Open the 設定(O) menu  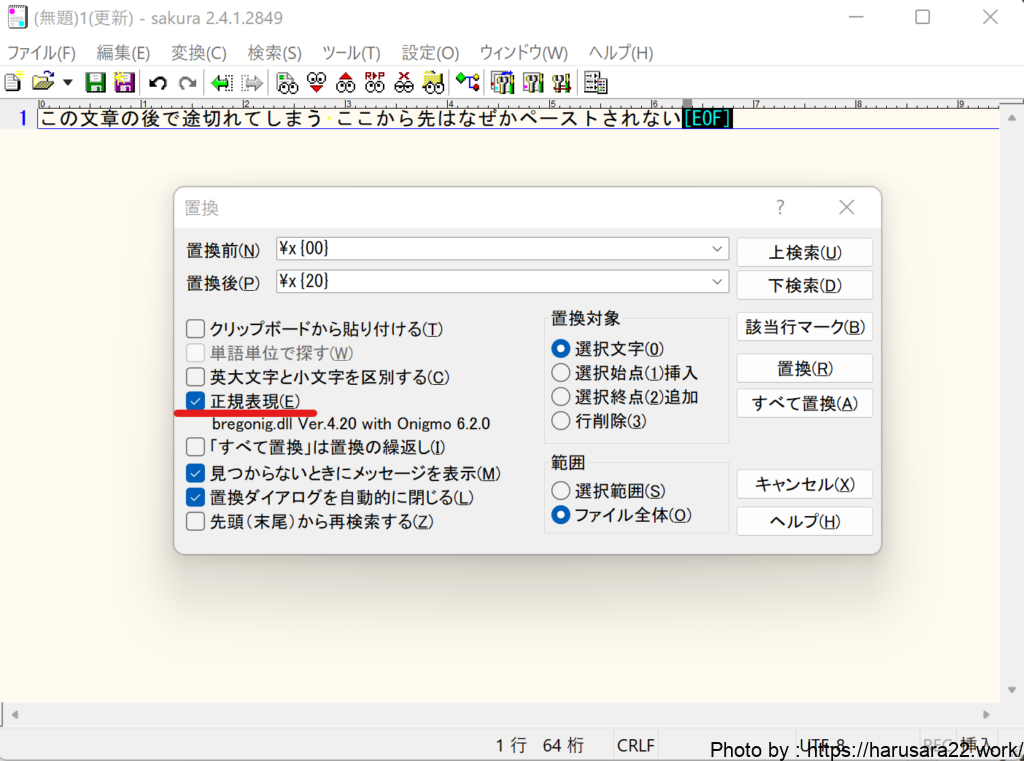(430, 53)
